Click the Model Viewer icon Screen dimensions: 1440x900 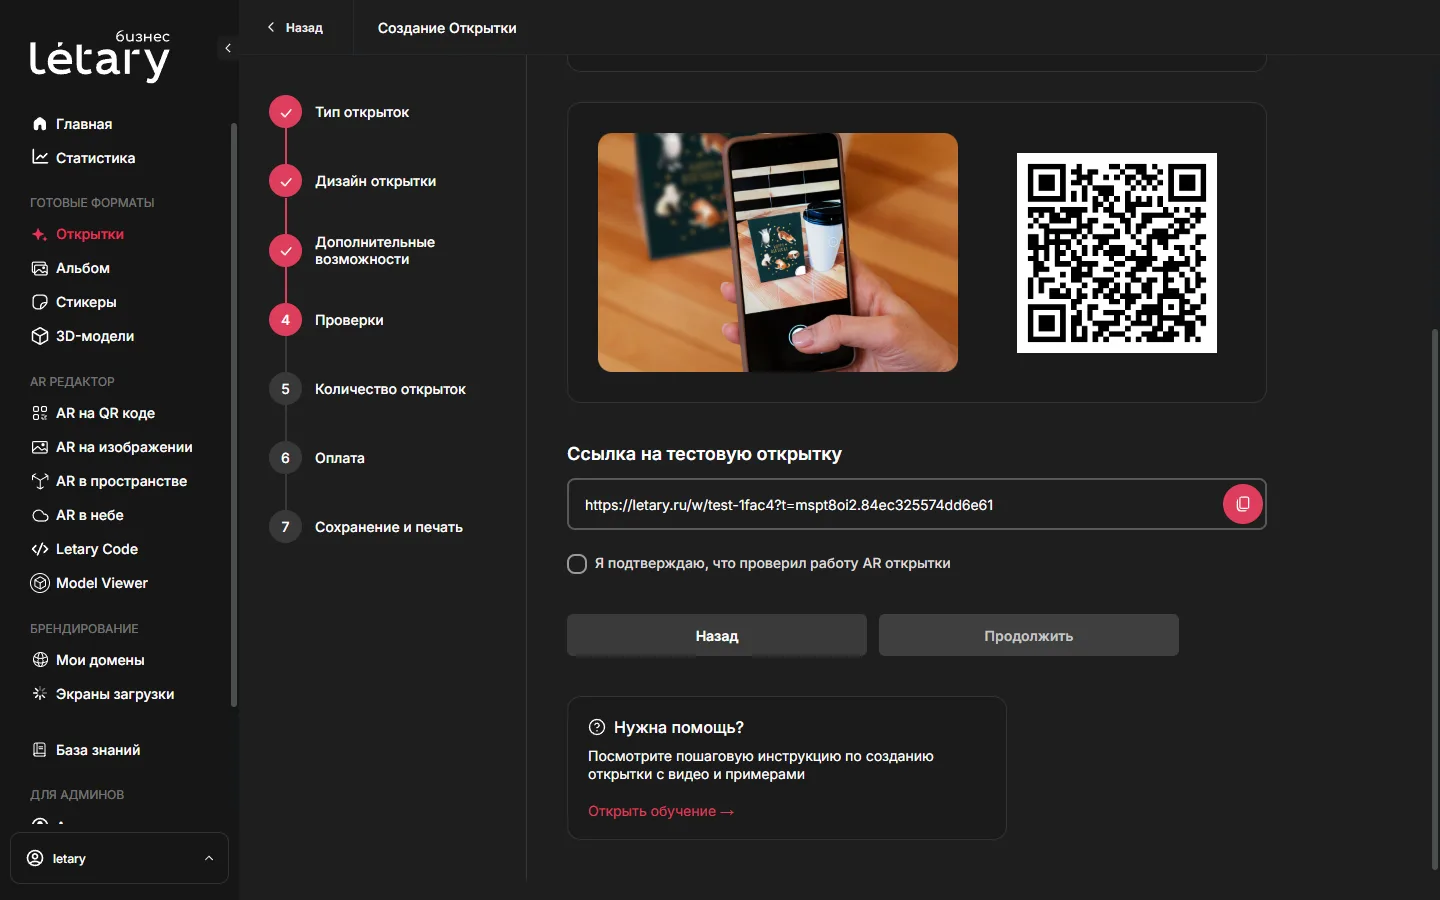pos(40,583)
